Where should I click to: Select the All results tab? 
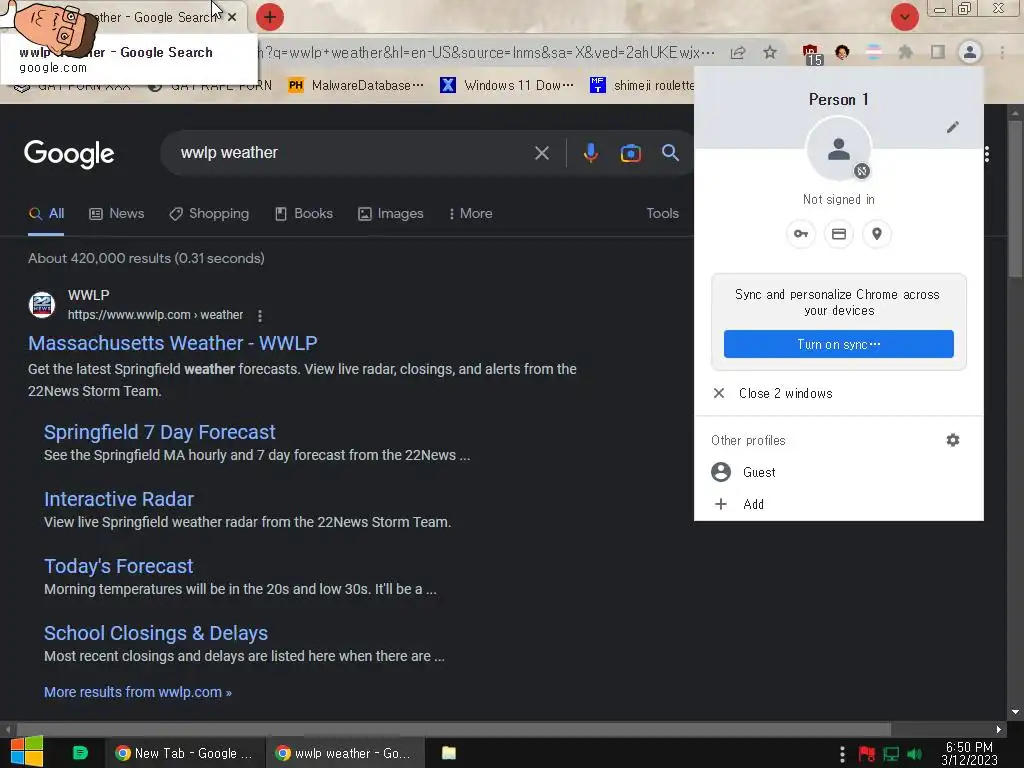pos(46,214)
